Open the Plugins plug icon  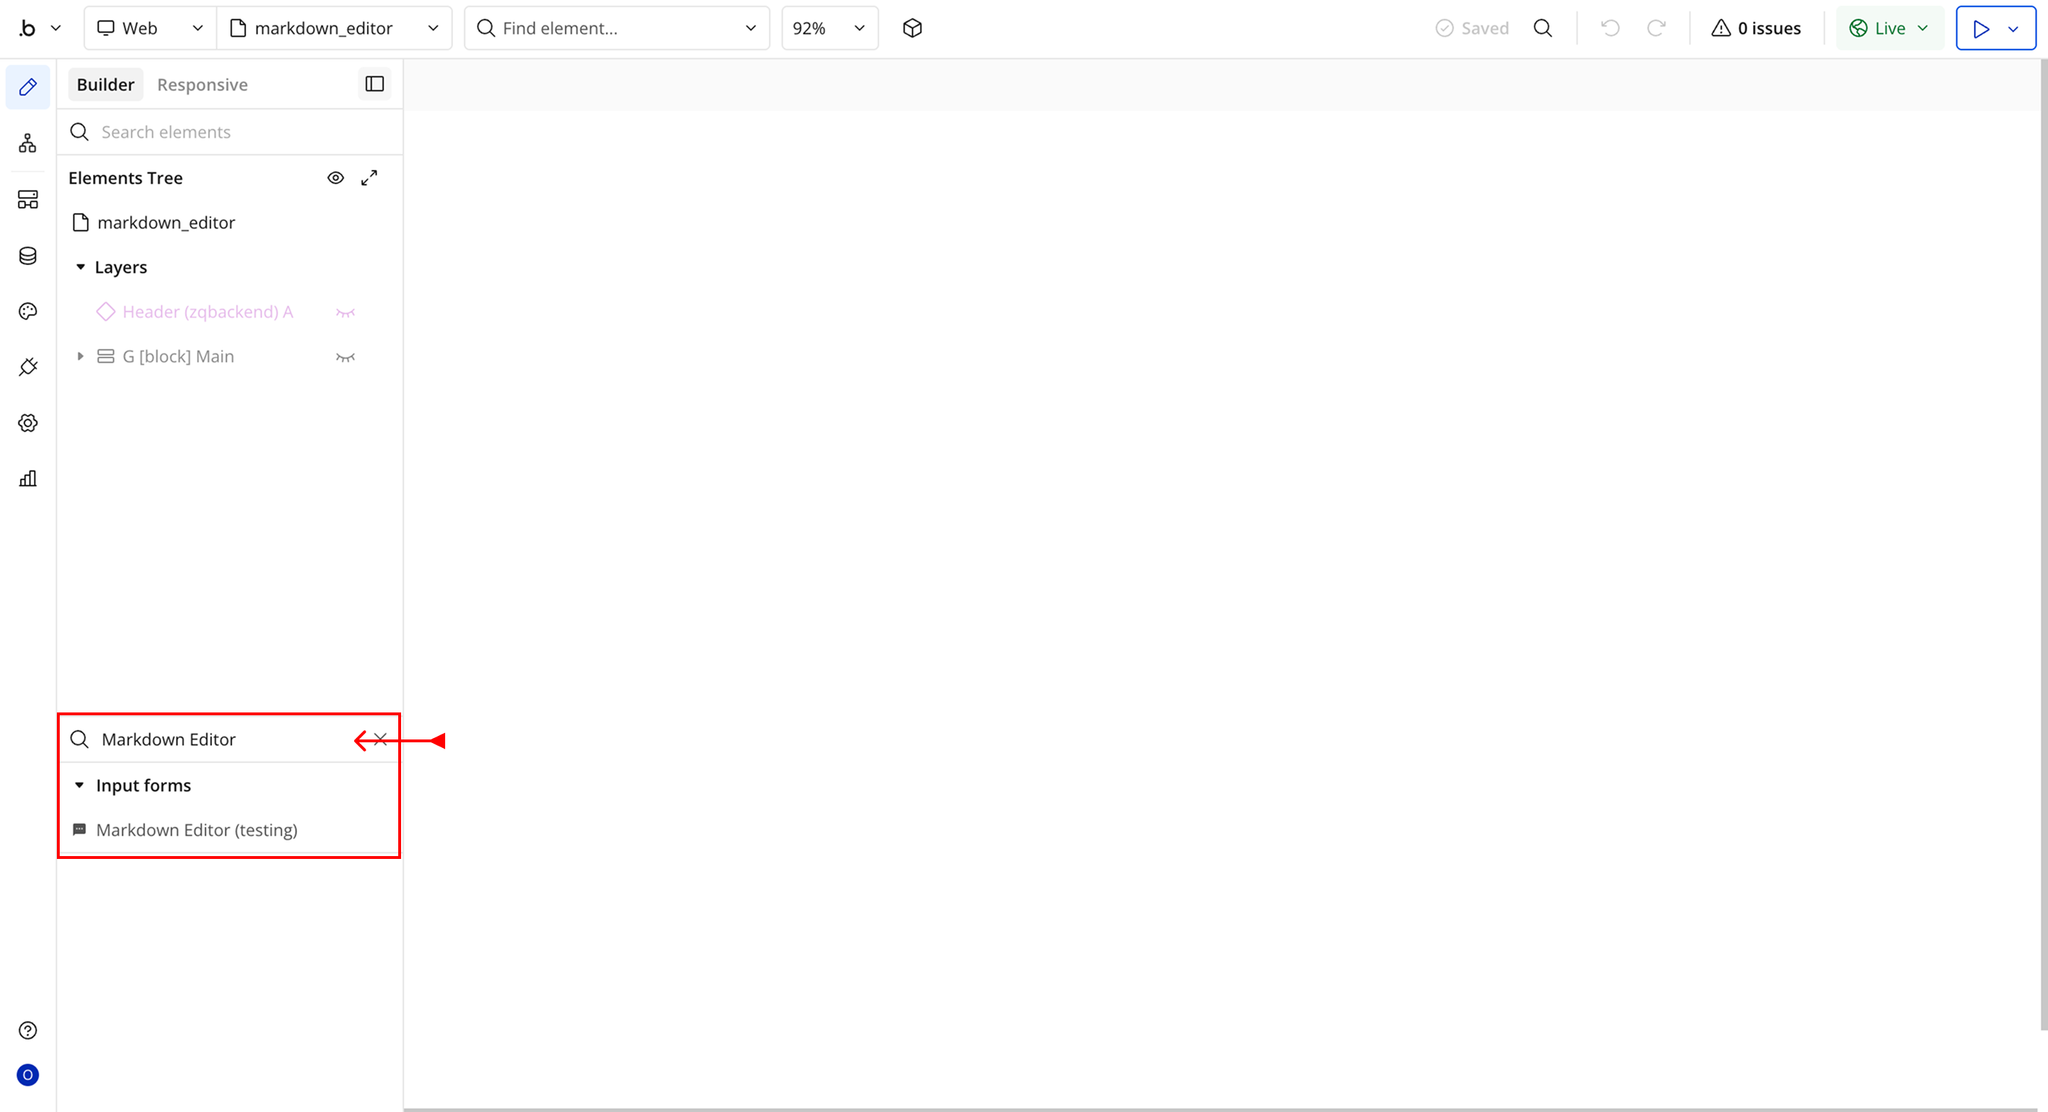pos(28,367)
